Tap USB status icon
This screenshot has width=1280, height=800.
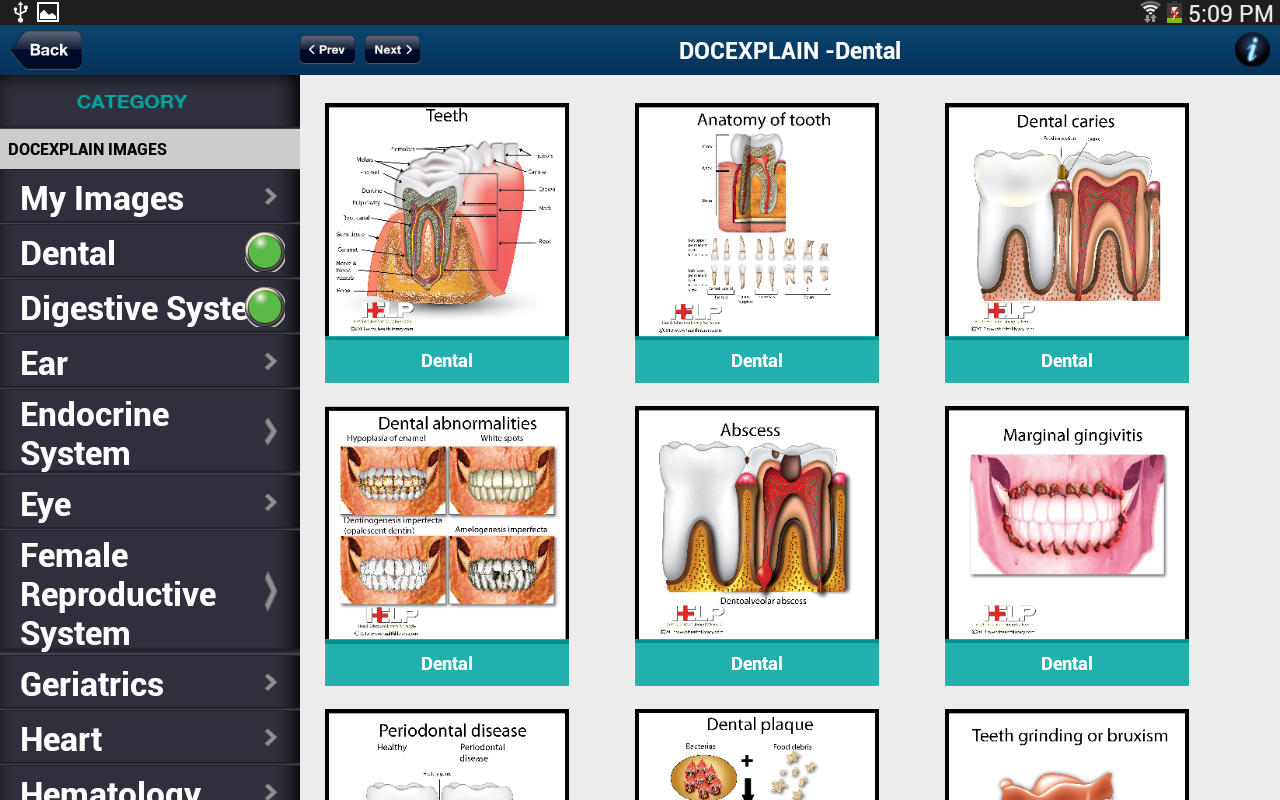click(21, 12)
